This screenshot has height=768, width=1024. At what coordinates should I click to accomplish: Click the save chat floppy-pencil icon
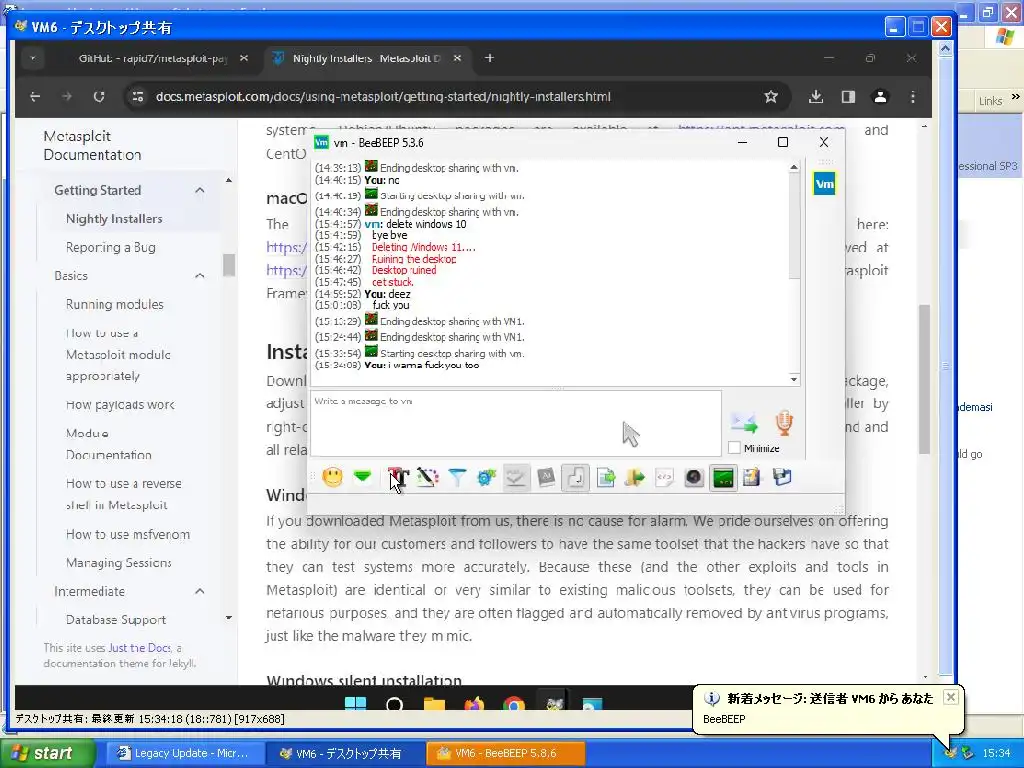tap(752, 477)
